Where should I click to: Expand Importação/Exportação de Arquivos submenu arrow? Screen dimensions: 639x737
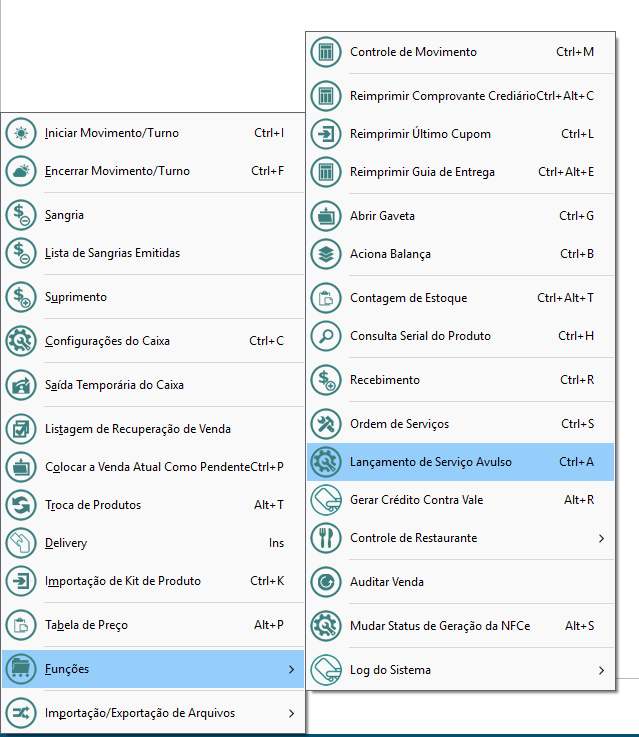pos(291,713)
